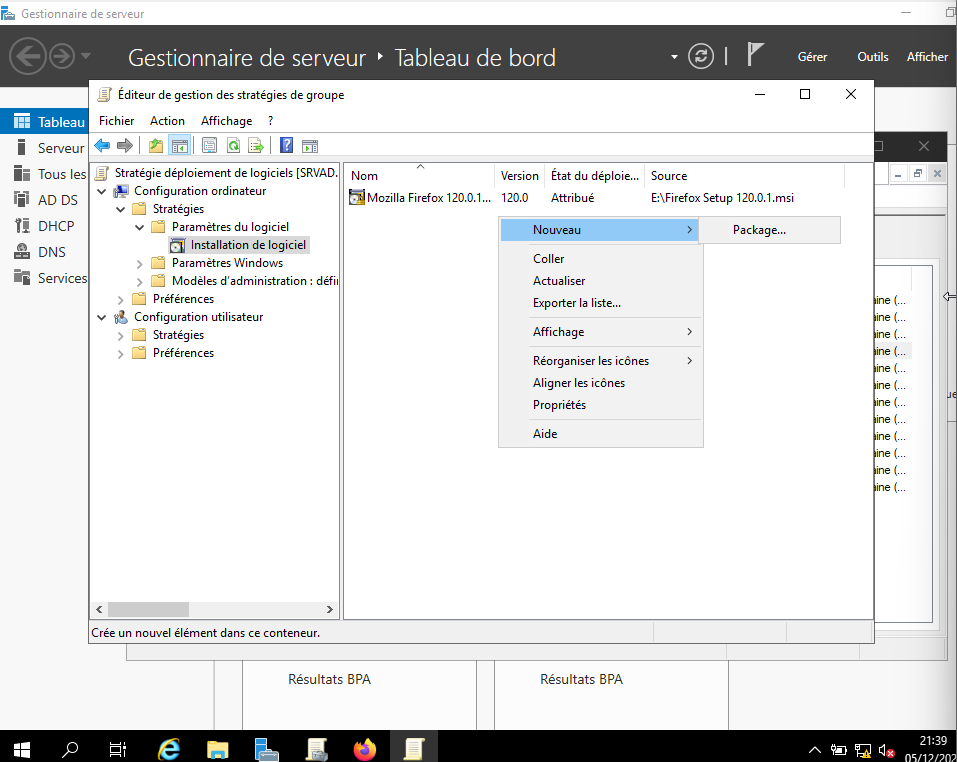Click the green Refresh toolbar icon
Viewport: 957px width, 762px height.
233,146
